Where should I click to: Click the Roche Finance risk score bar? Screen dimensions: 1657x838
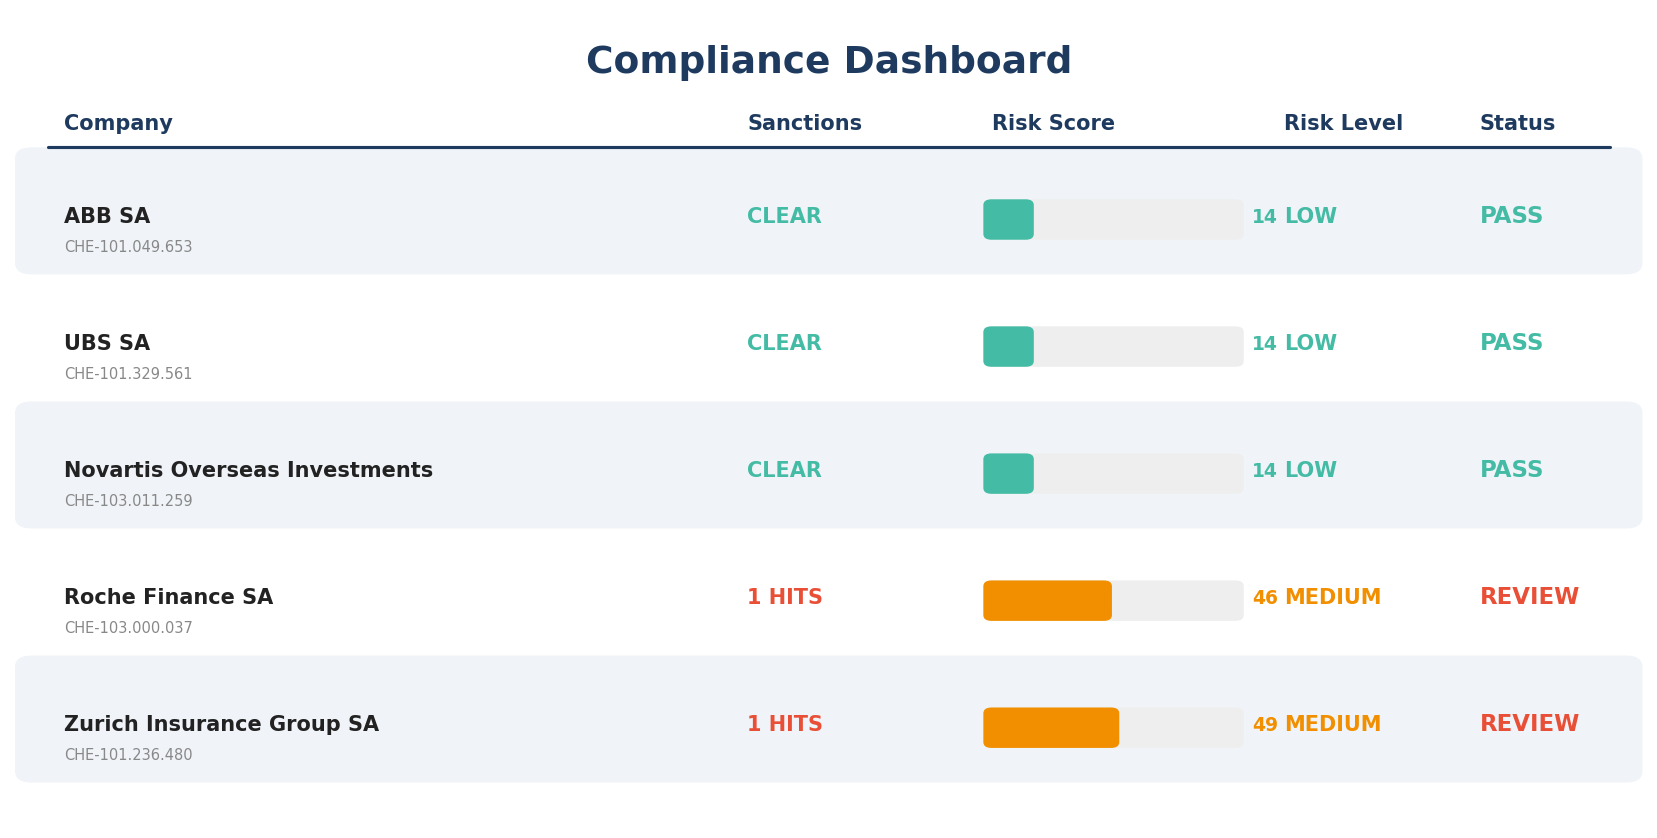[x=1113, y=600]
